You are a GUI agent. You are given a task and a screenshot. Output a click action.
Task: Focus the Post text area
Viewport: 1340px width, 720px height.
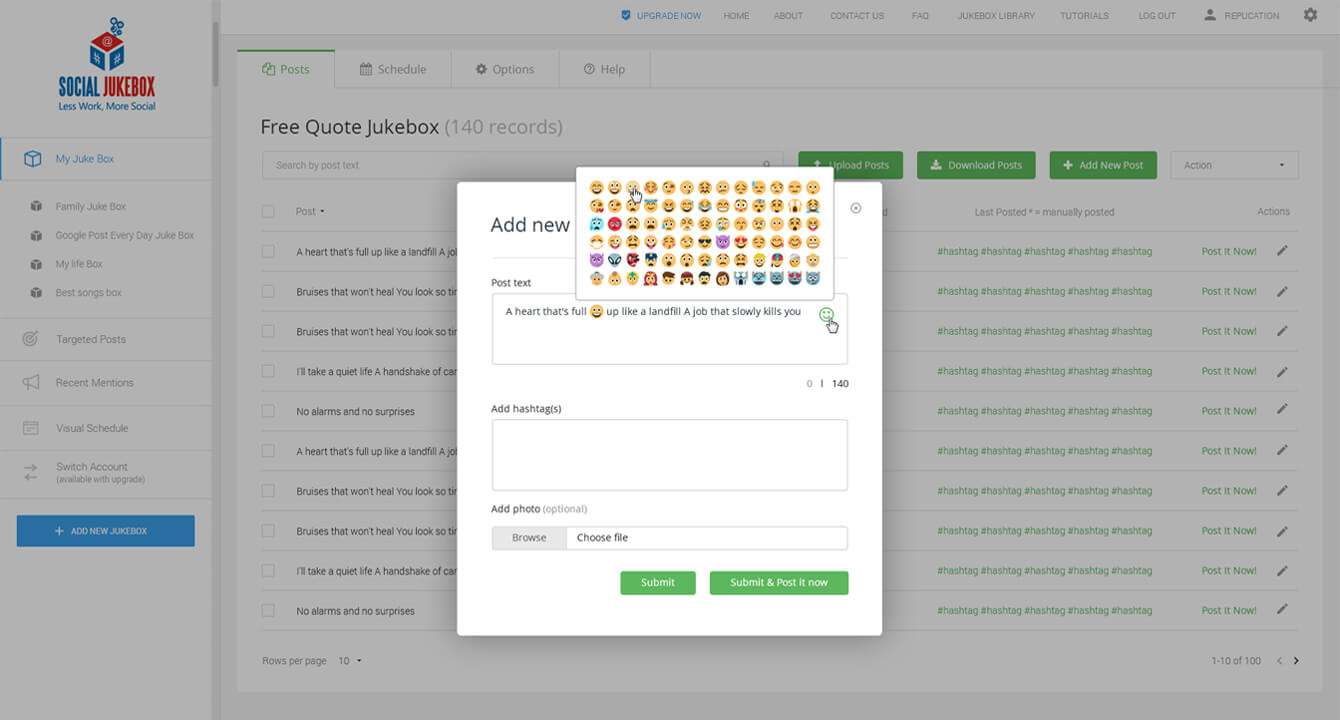(670, 329)
